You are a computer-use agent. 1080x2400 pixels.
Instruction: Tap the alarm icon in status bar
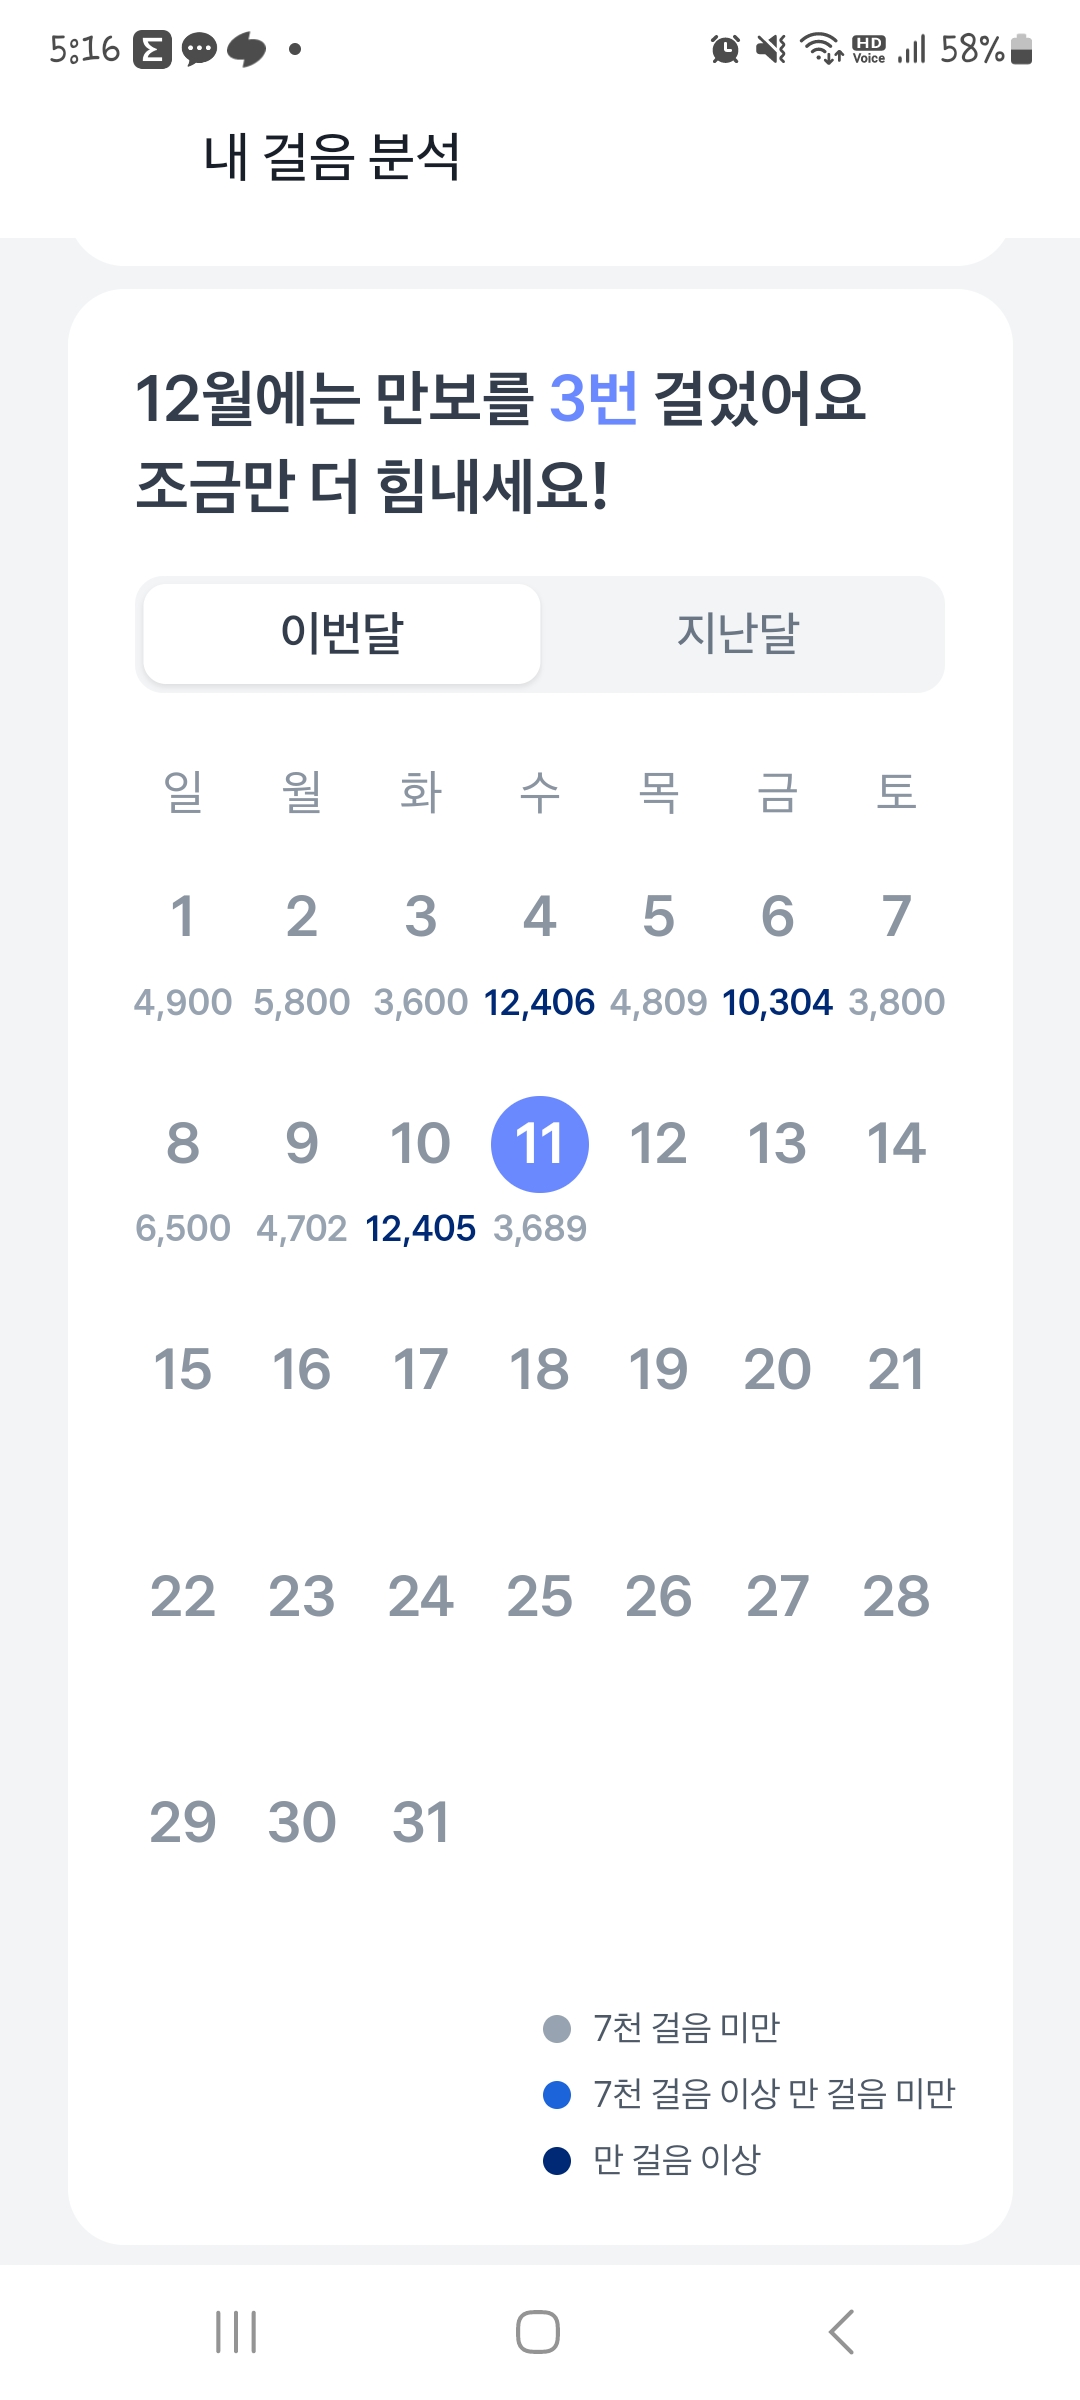pos(725,48)
